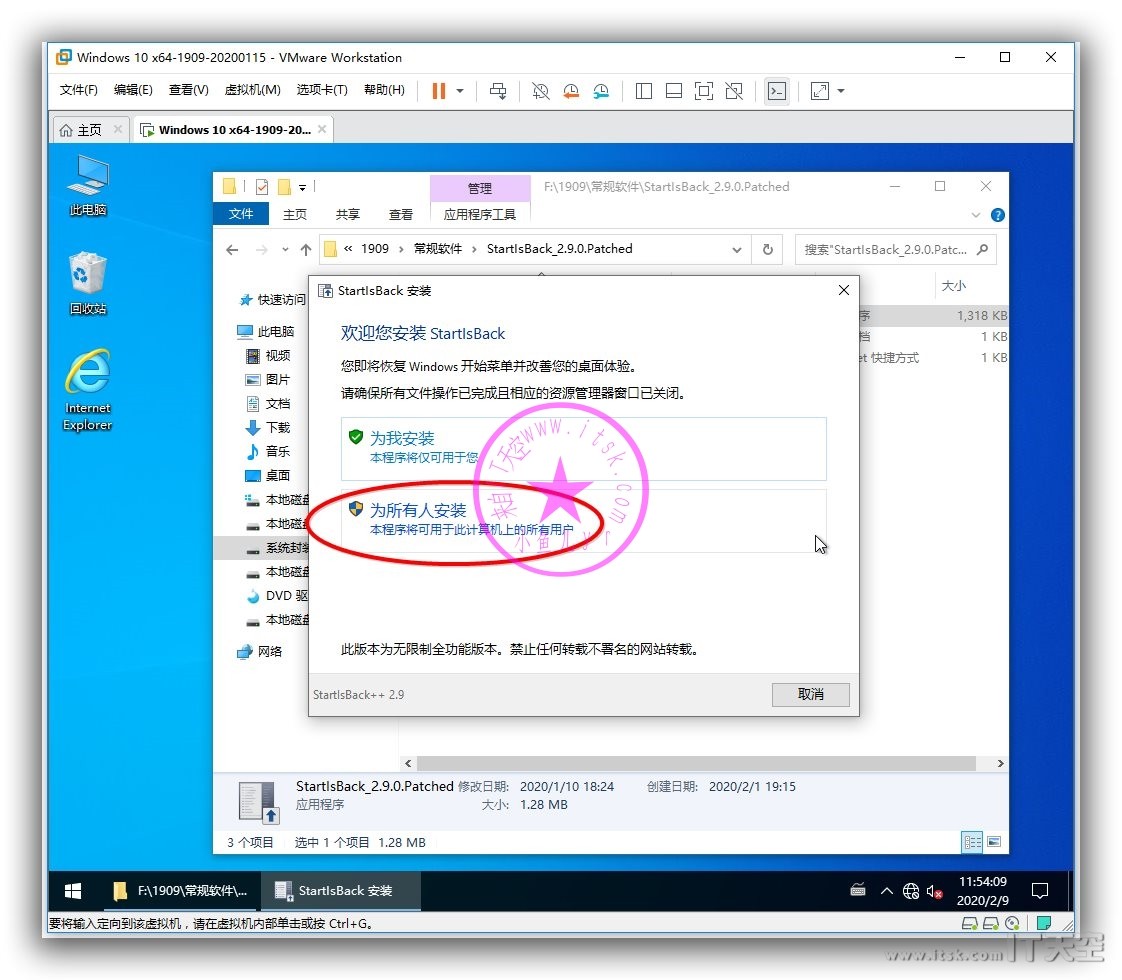The width and height of the screenshot is (1122, 980).
Task: Pause the virtual machine in VMware toolbar
Action: point(439,91)
